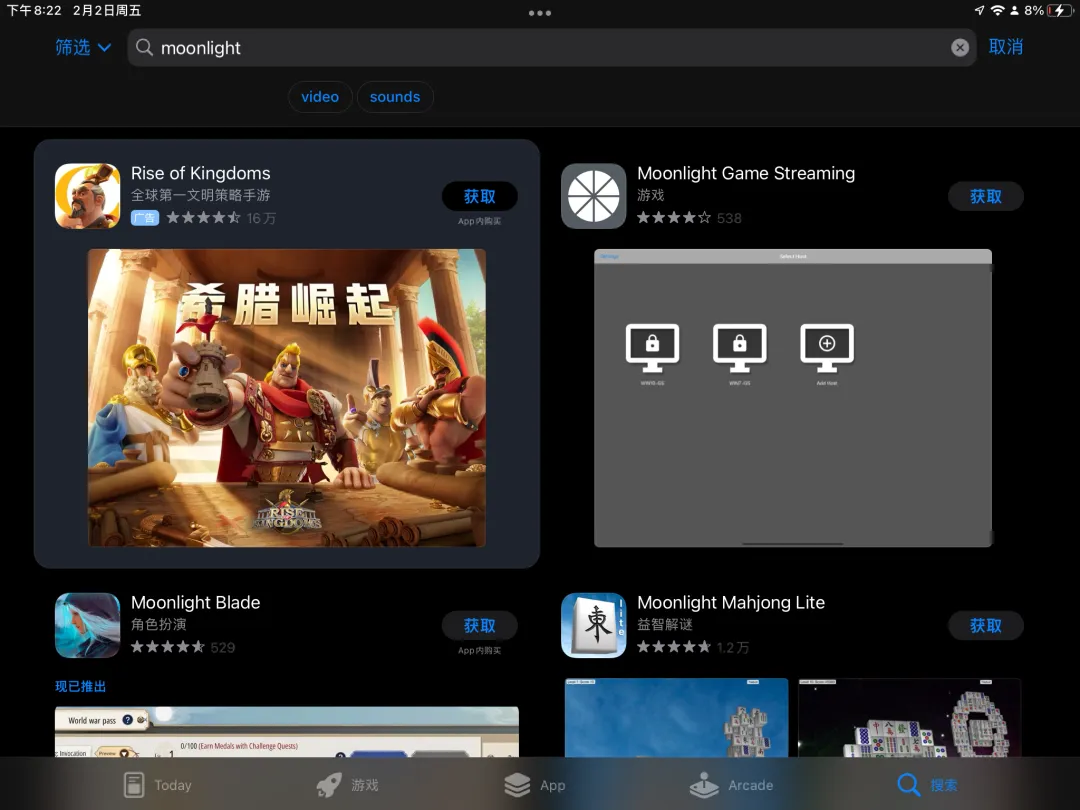This screenshot has width=1080, height=810.
Task: Open the Rise of Kingdoms app icon
Action: tap(87, 196)
